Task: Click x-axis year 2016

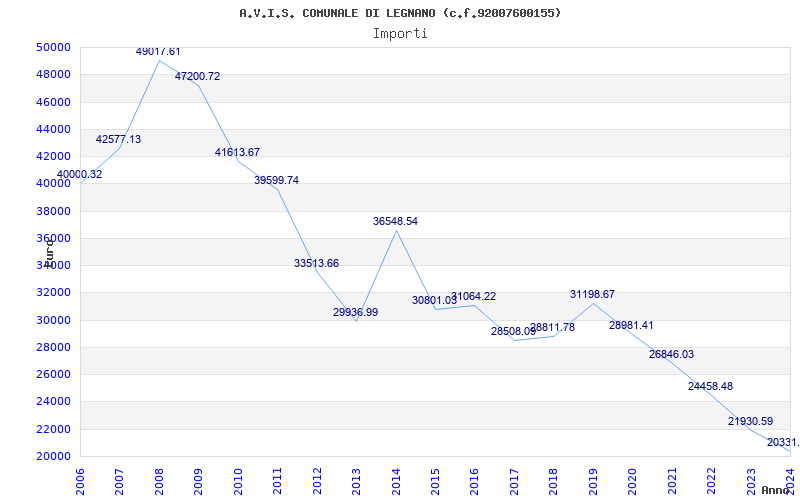Action: point(475,481)
